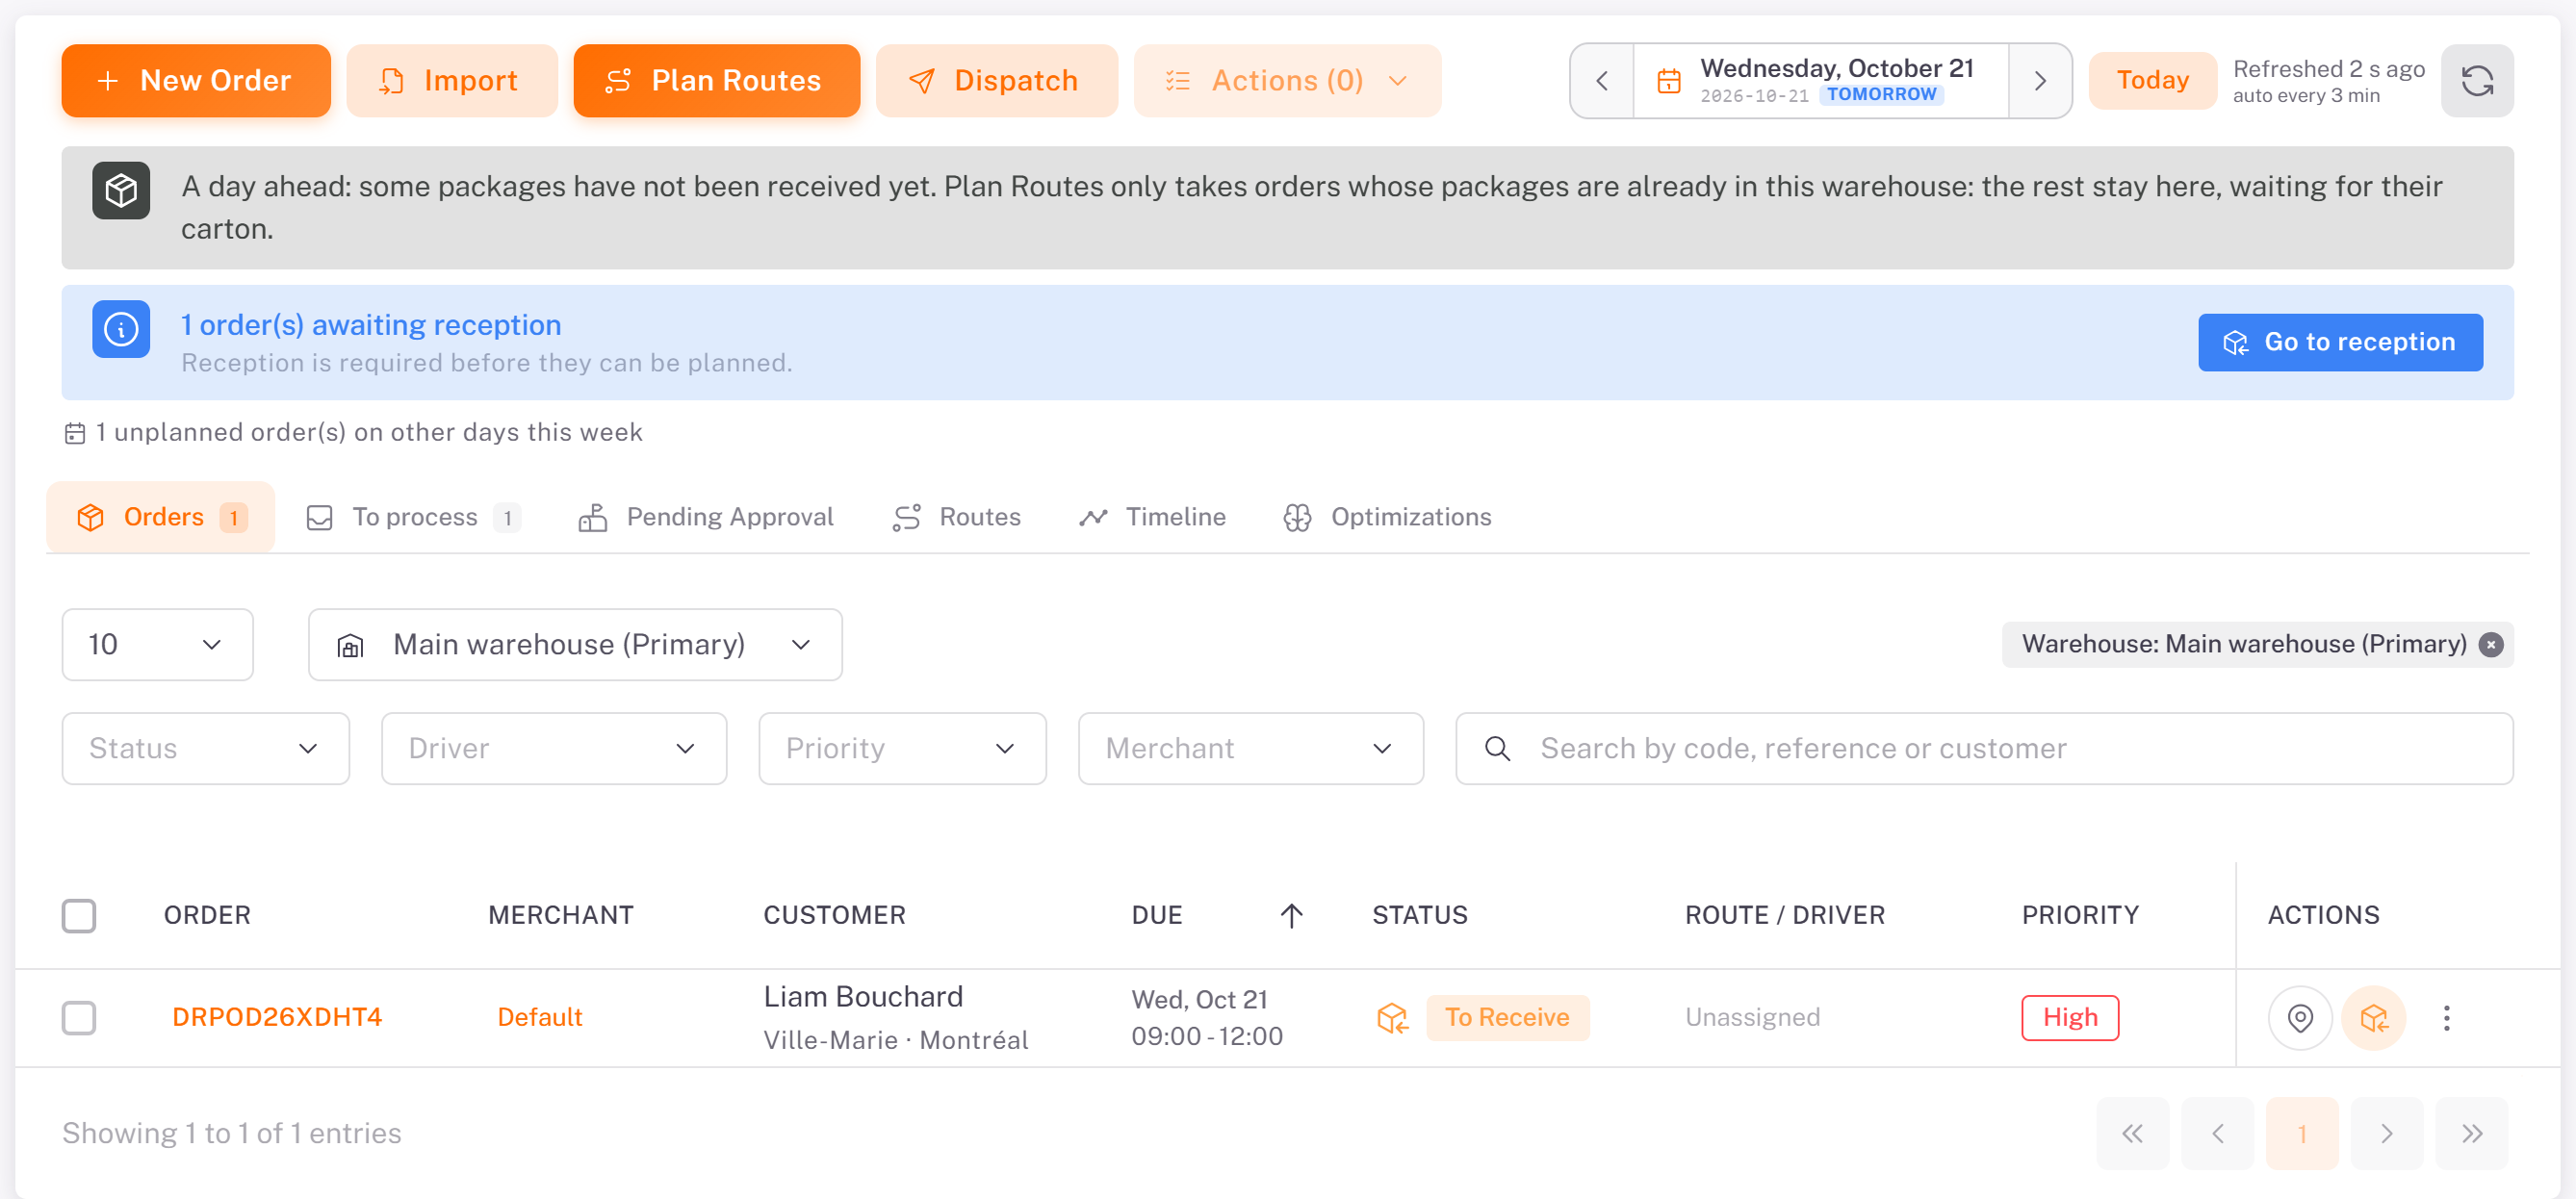Switch to the Pending Approval tab
The image size is (2576, 1199).
(x=706, y=516)
